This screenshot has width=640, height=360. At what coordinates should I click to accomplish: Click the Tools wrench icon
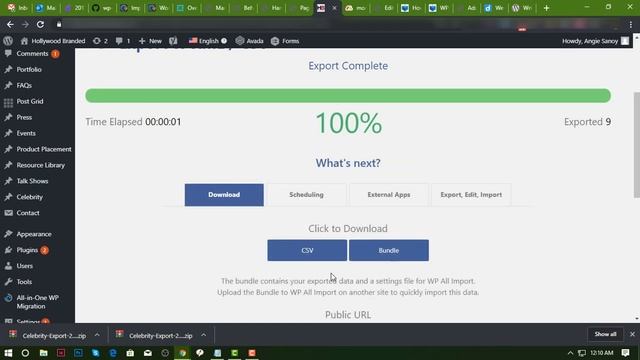(x=8, y=282)
